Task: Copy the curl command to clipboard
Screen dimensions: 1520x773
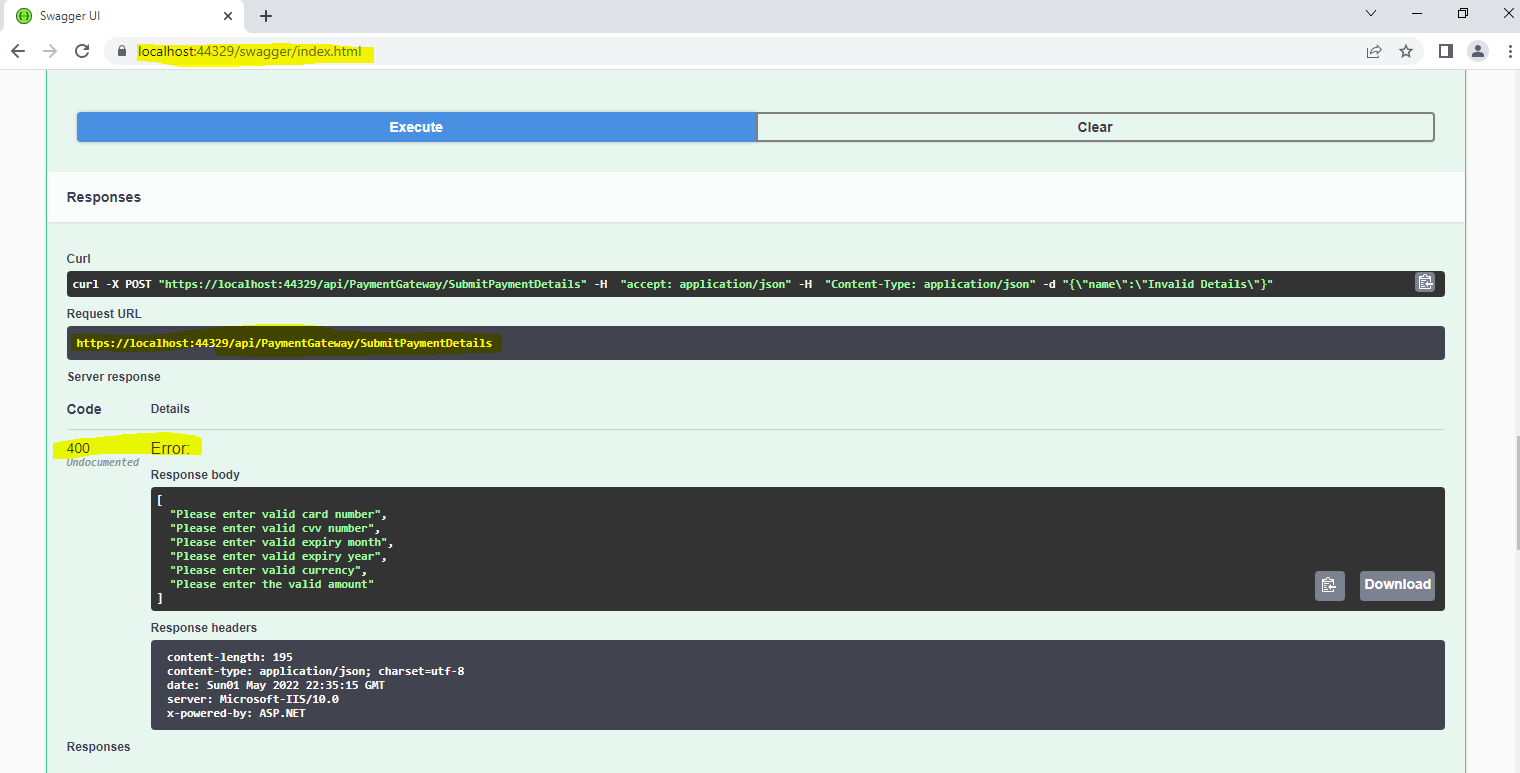Action: [1424, 283]
